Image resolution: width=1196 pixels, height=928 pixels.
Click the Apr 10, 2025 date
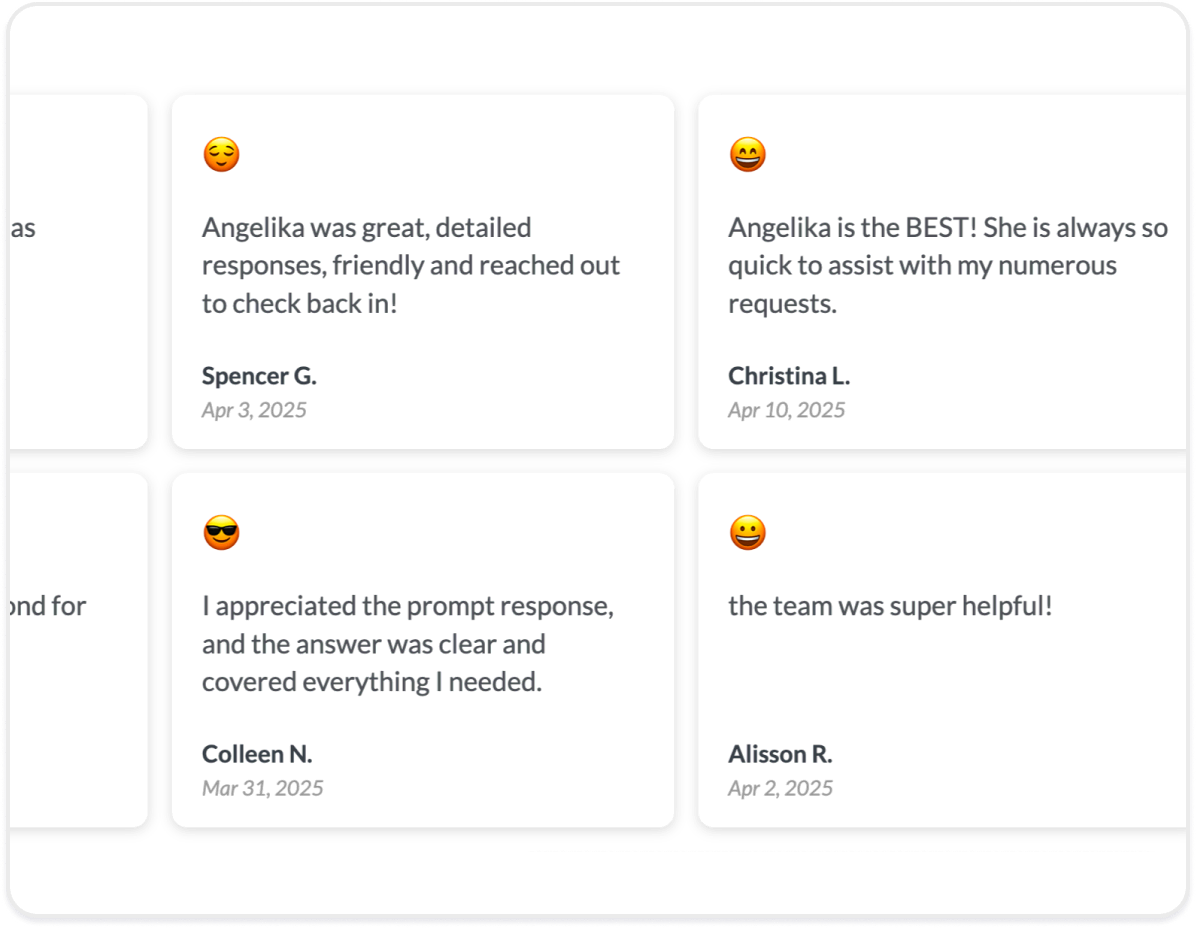click(x=786, y=410)
